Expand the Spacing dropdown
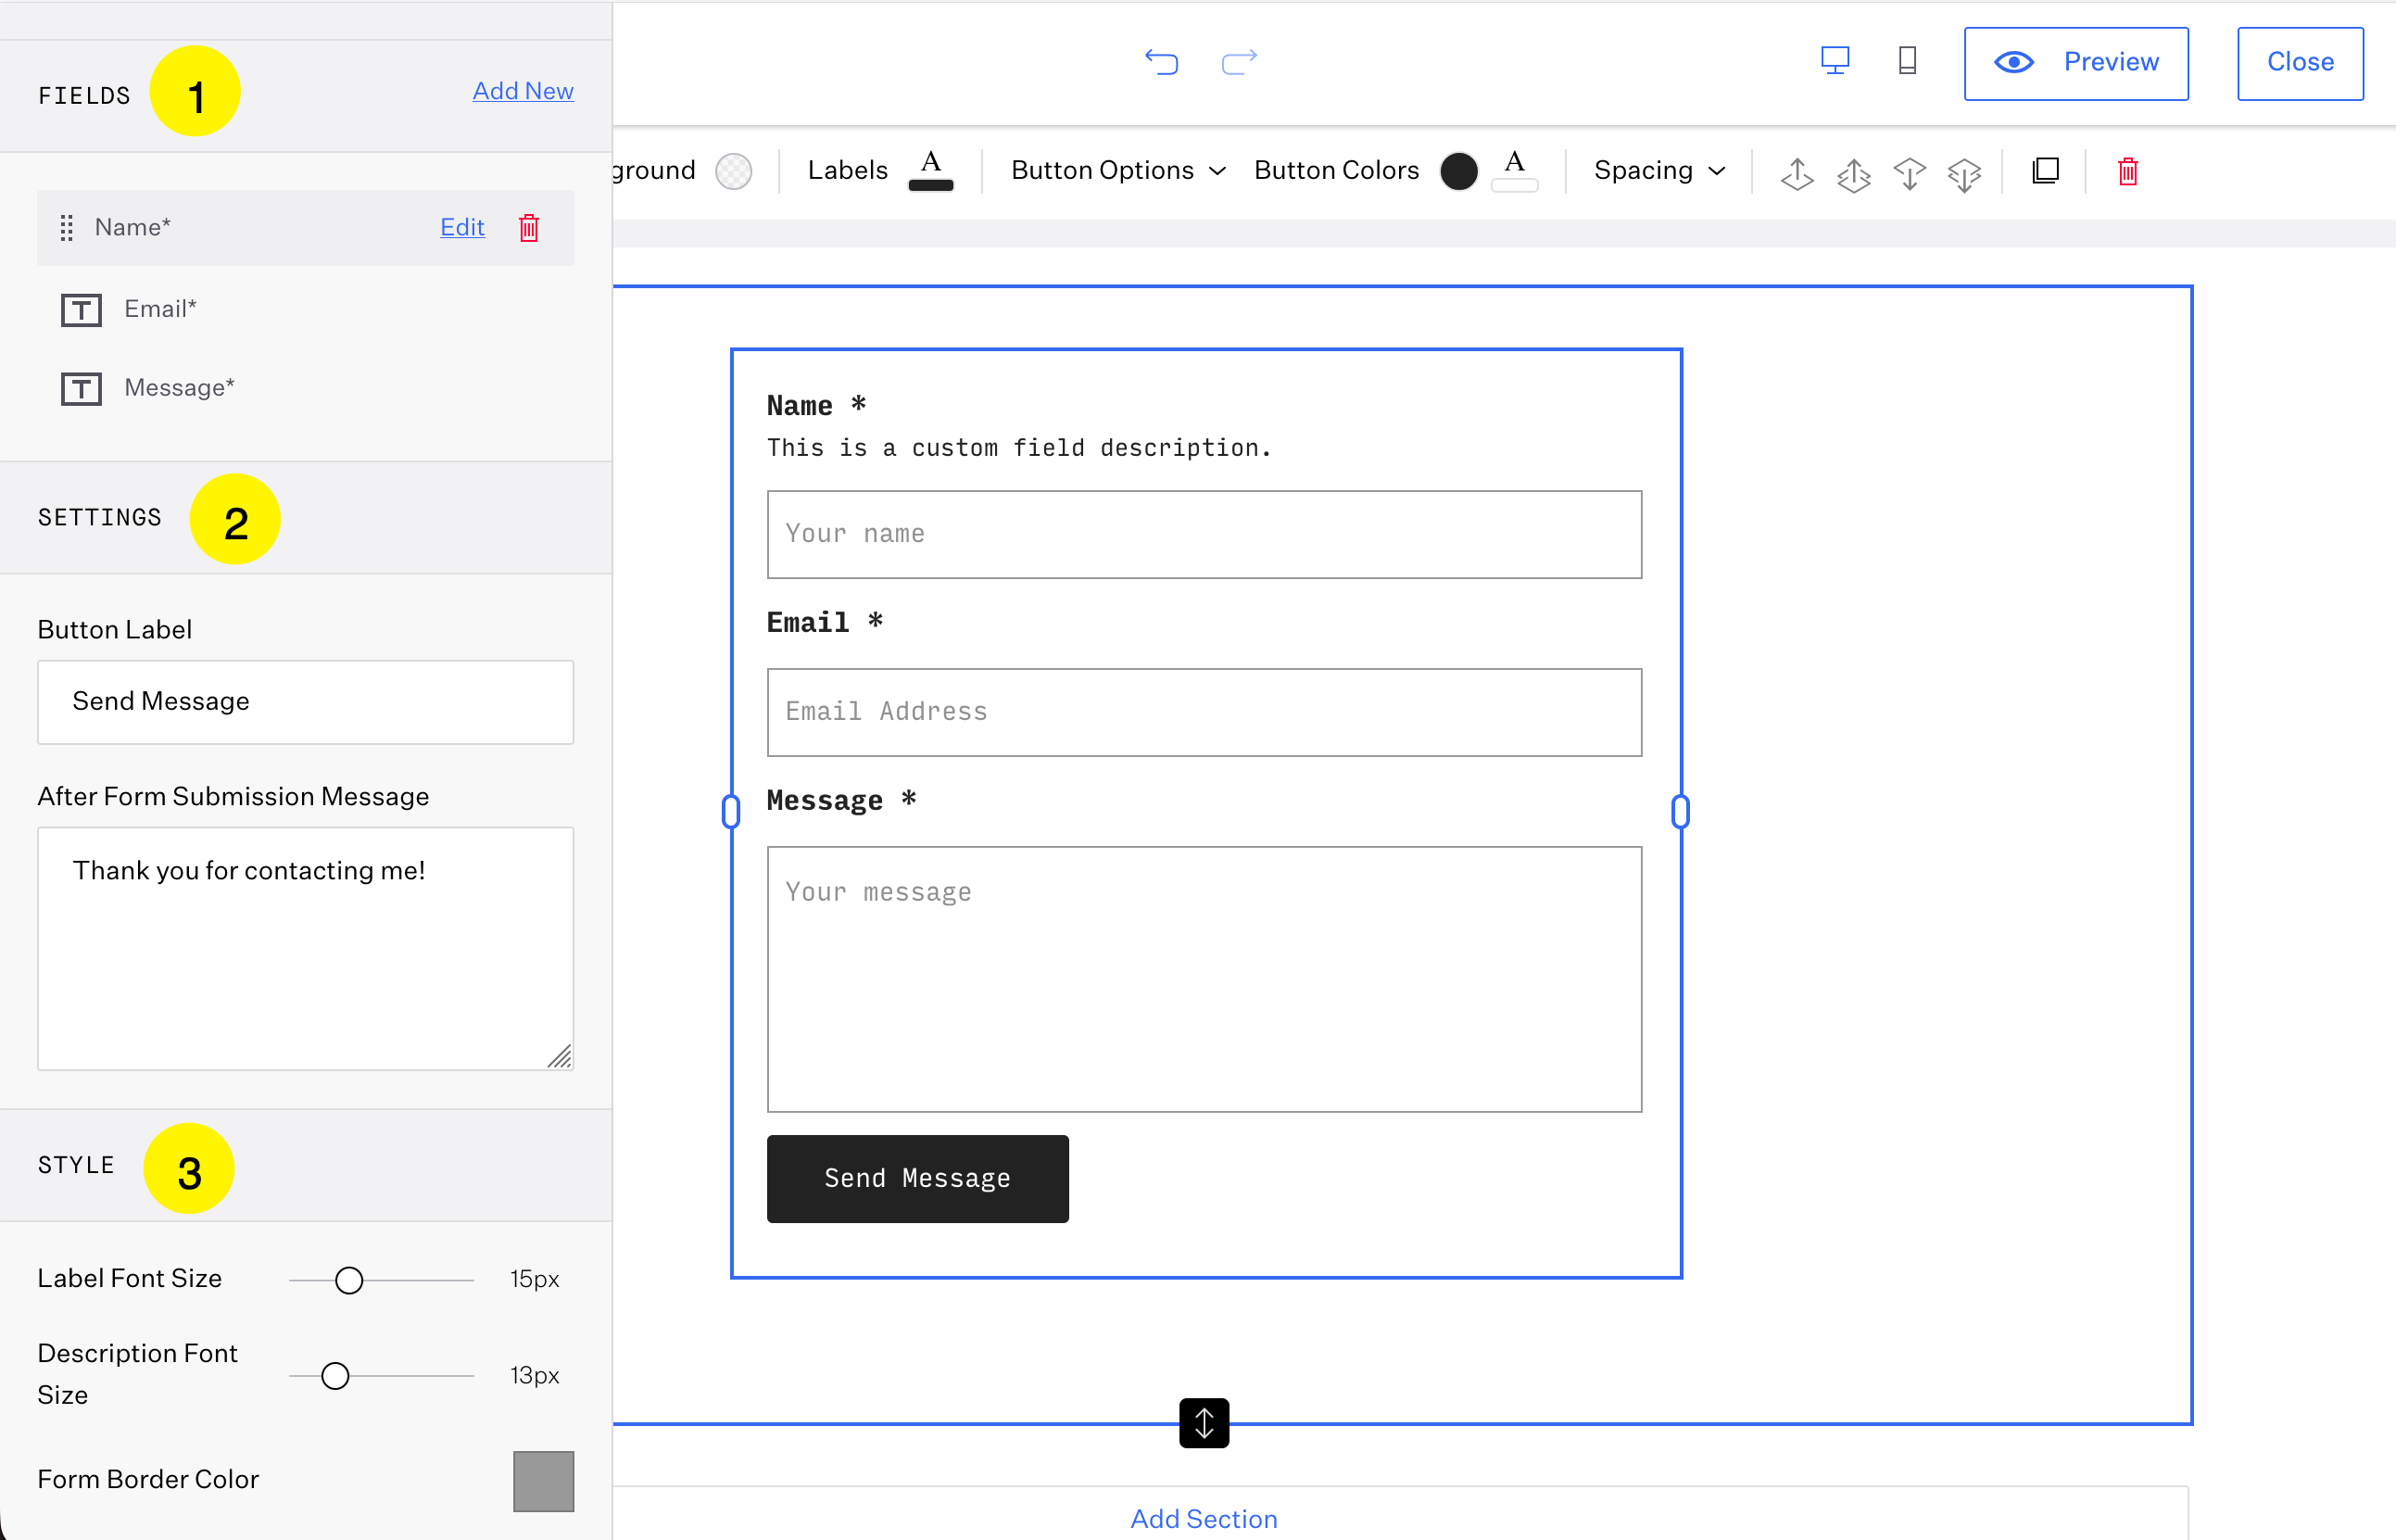 pyautogui.click(x=1658, y=171)
